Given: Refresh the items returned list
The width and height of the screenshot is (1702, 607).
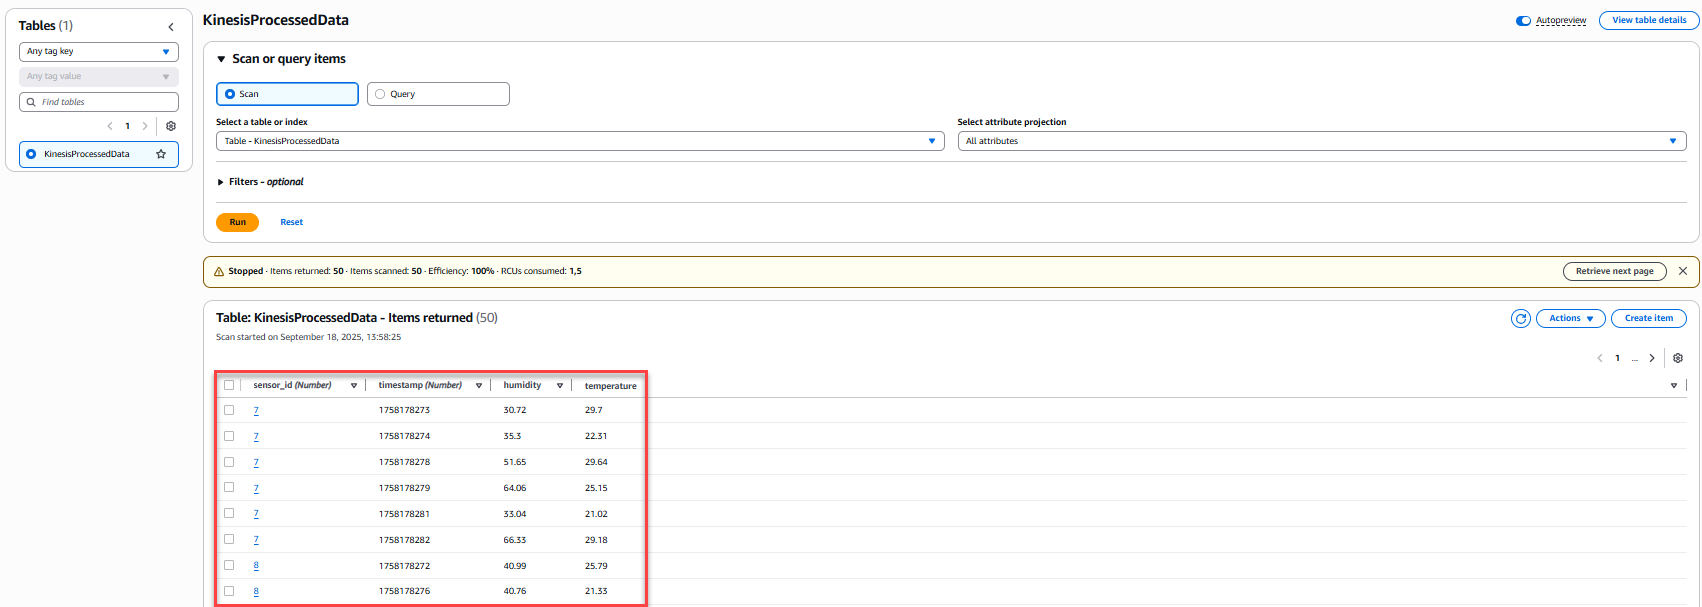Looking at the screenshot, I should [1520, 318].
